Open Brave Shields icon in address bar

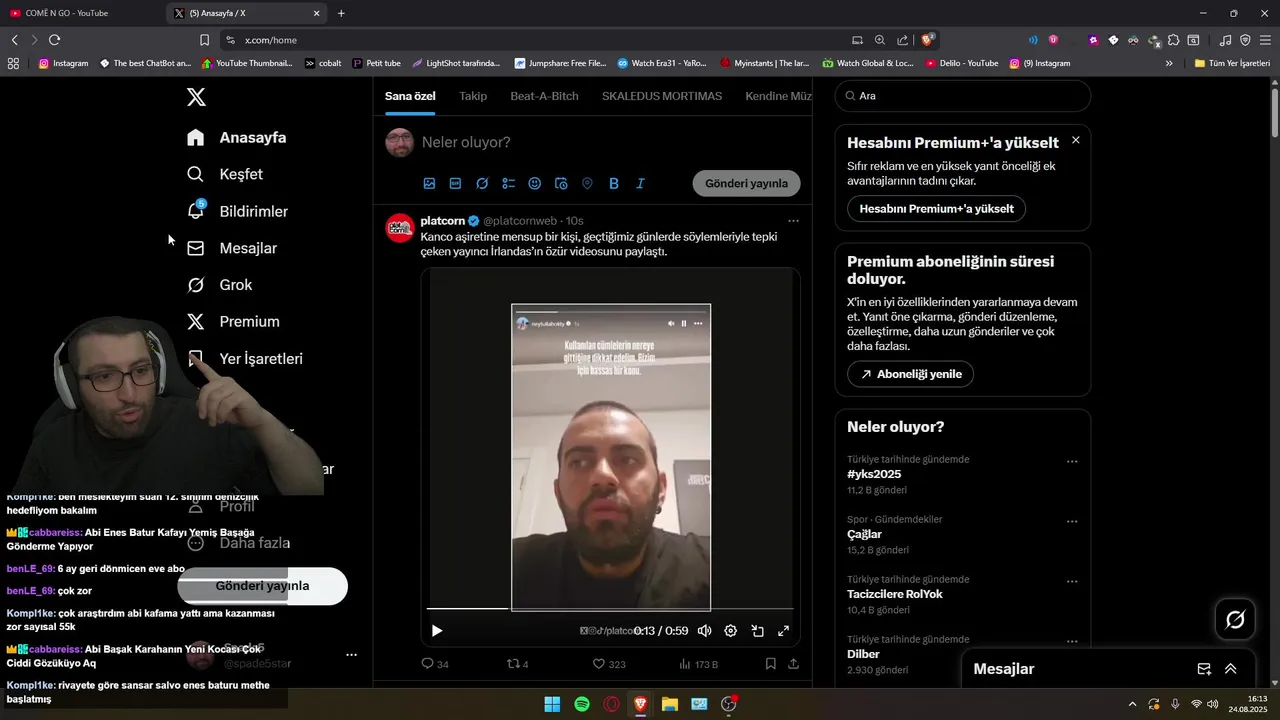[928, 40]
